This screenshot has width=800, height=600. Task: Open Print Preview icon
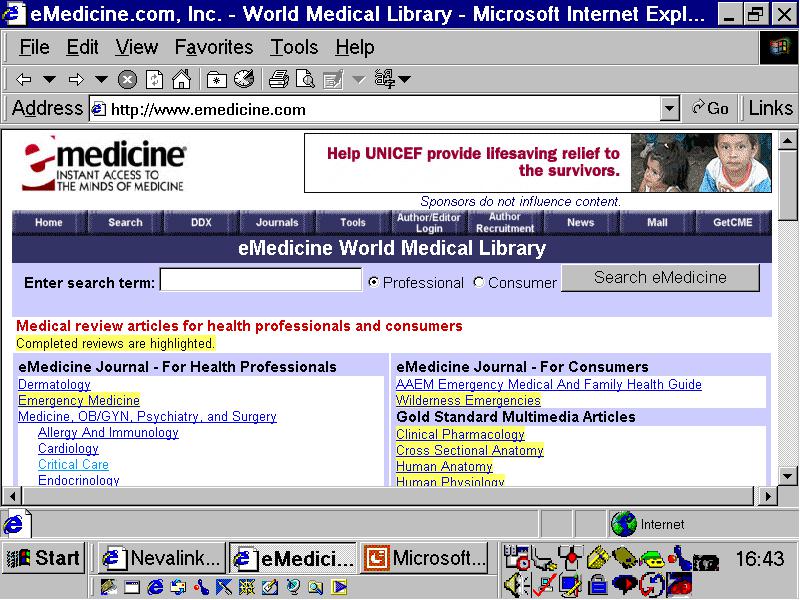(305, 79)
